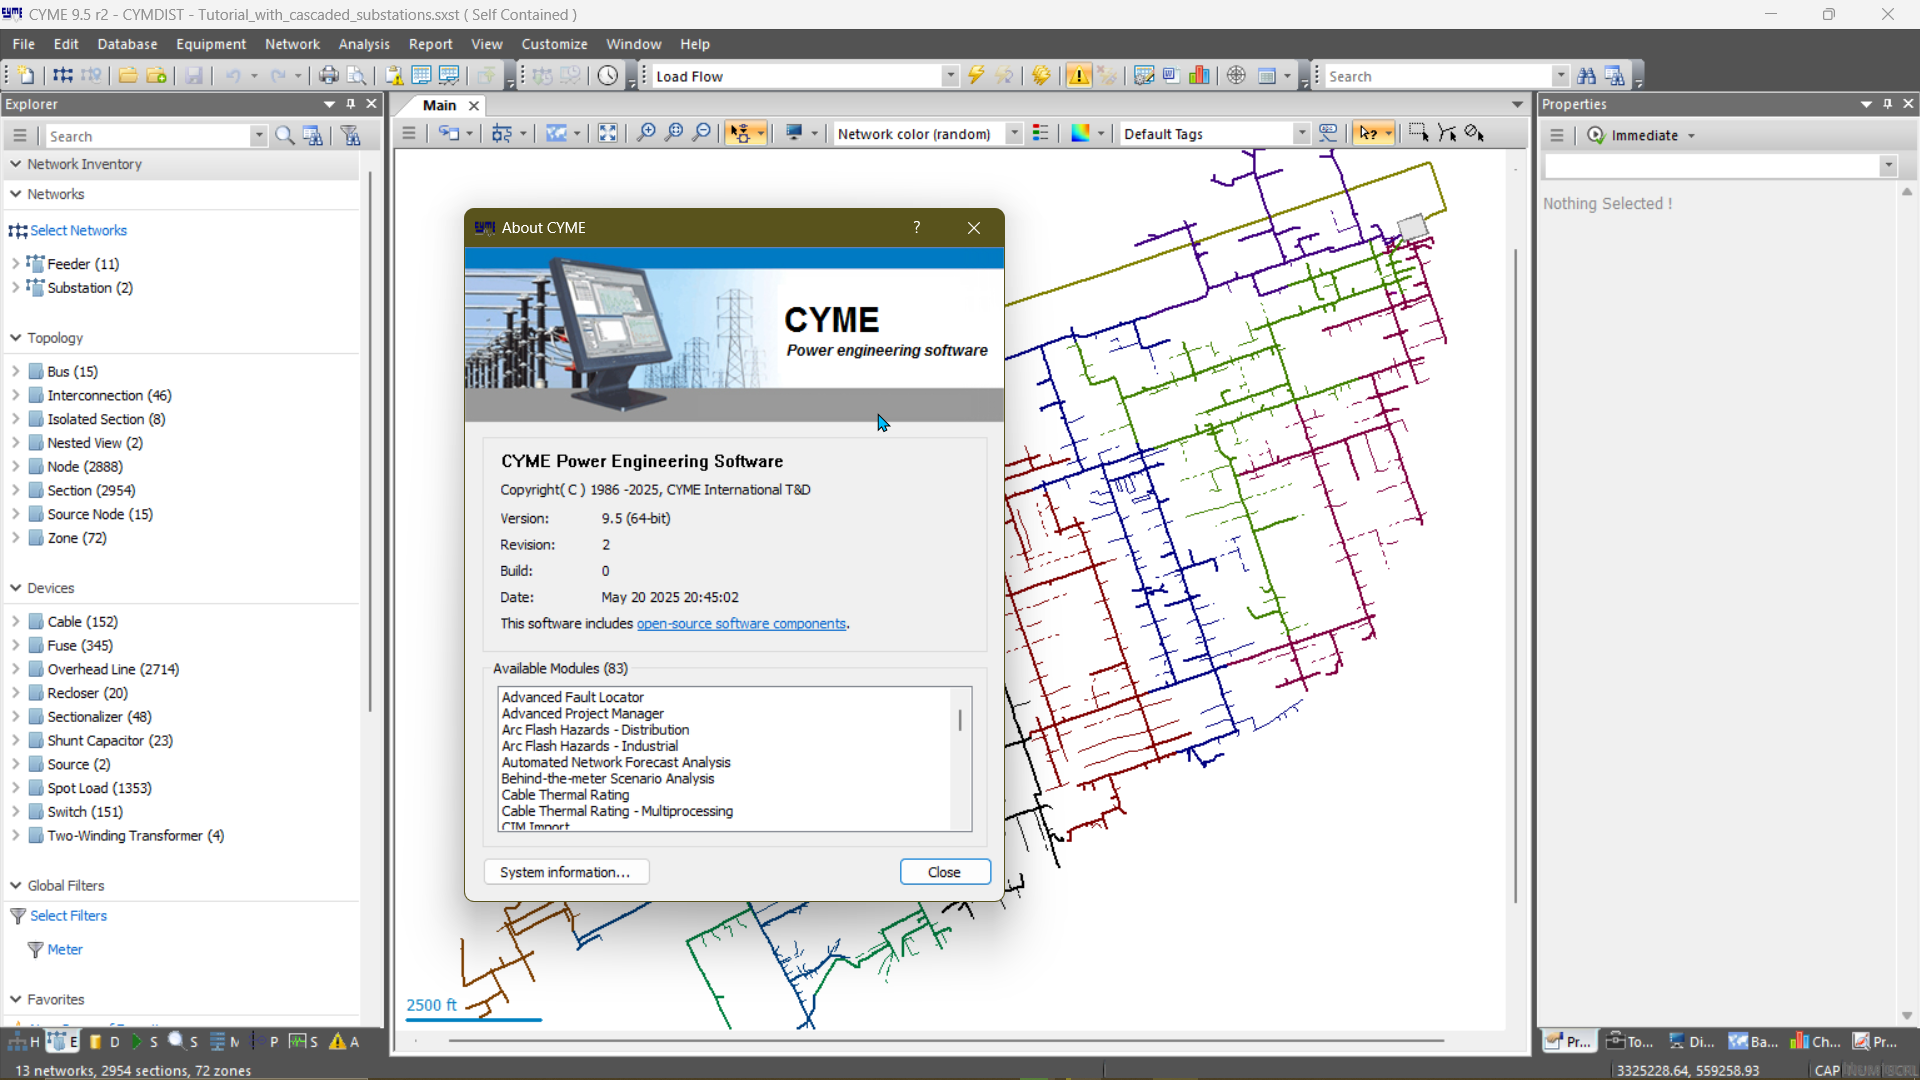Expand the Substation (2) tree node
1920x1080 pixels.
(15, 288)
